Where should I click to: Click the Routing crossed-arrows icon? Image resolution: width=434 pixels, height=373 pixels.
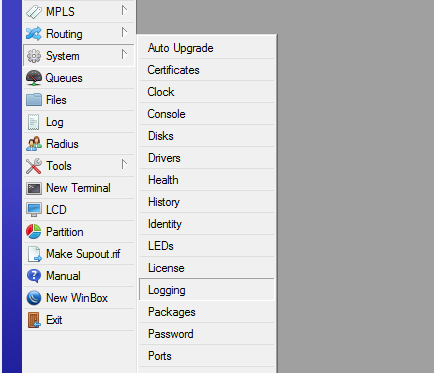point(34,34)
